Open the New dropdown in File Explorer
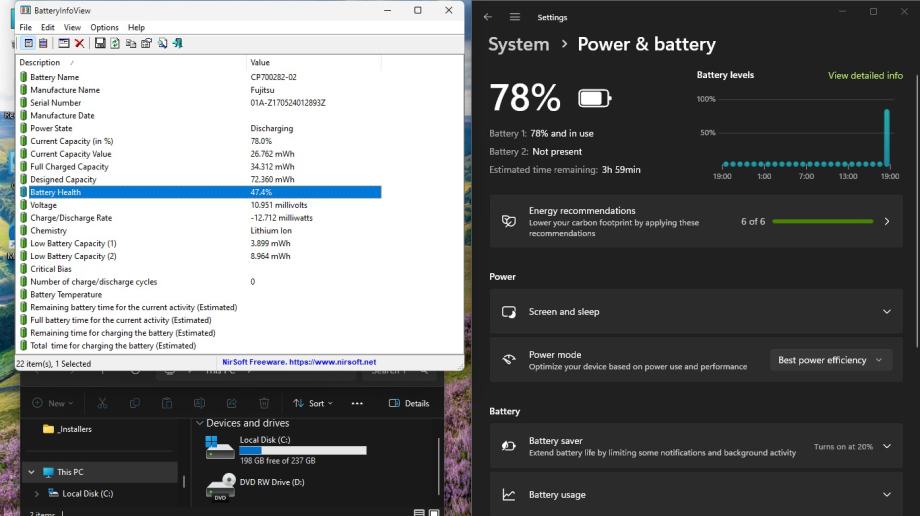Screen dimensions: 920x516 [x=53, y=403]
